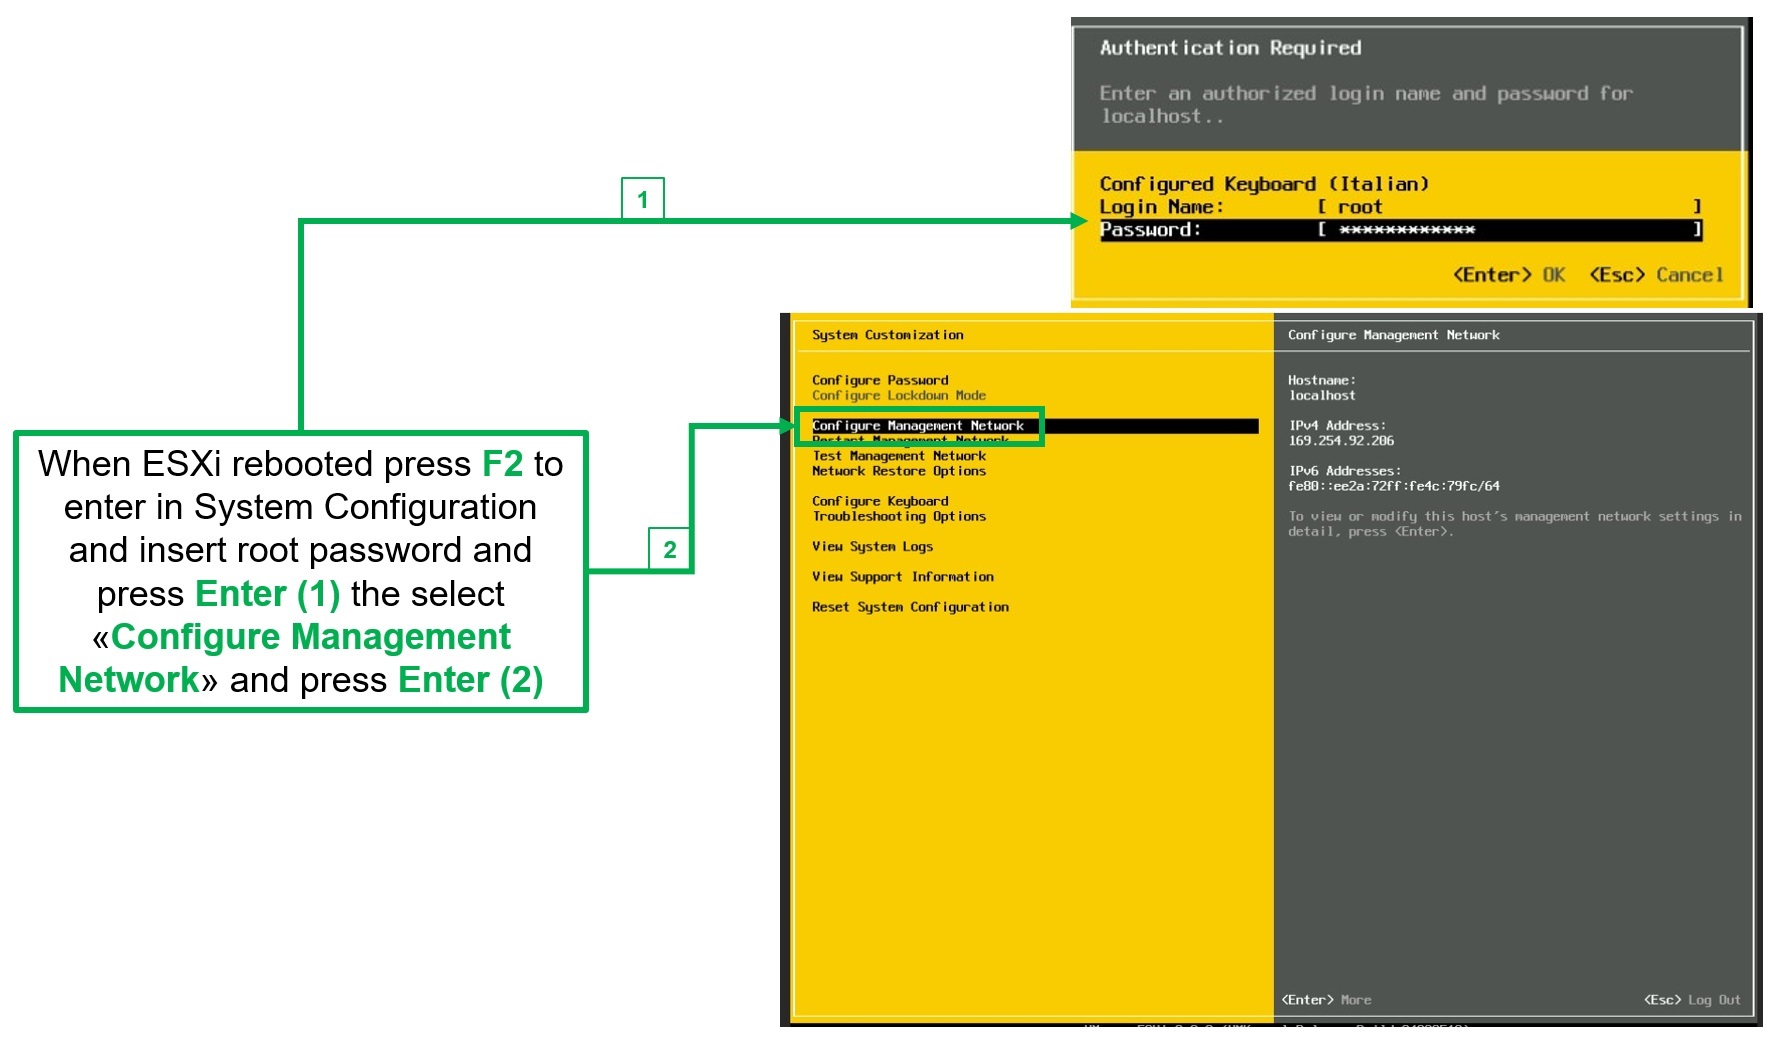The image size is (1765, 1038).
Task: Click the IPv4 address 169.254.92.206
Action: click(1341, 441)
